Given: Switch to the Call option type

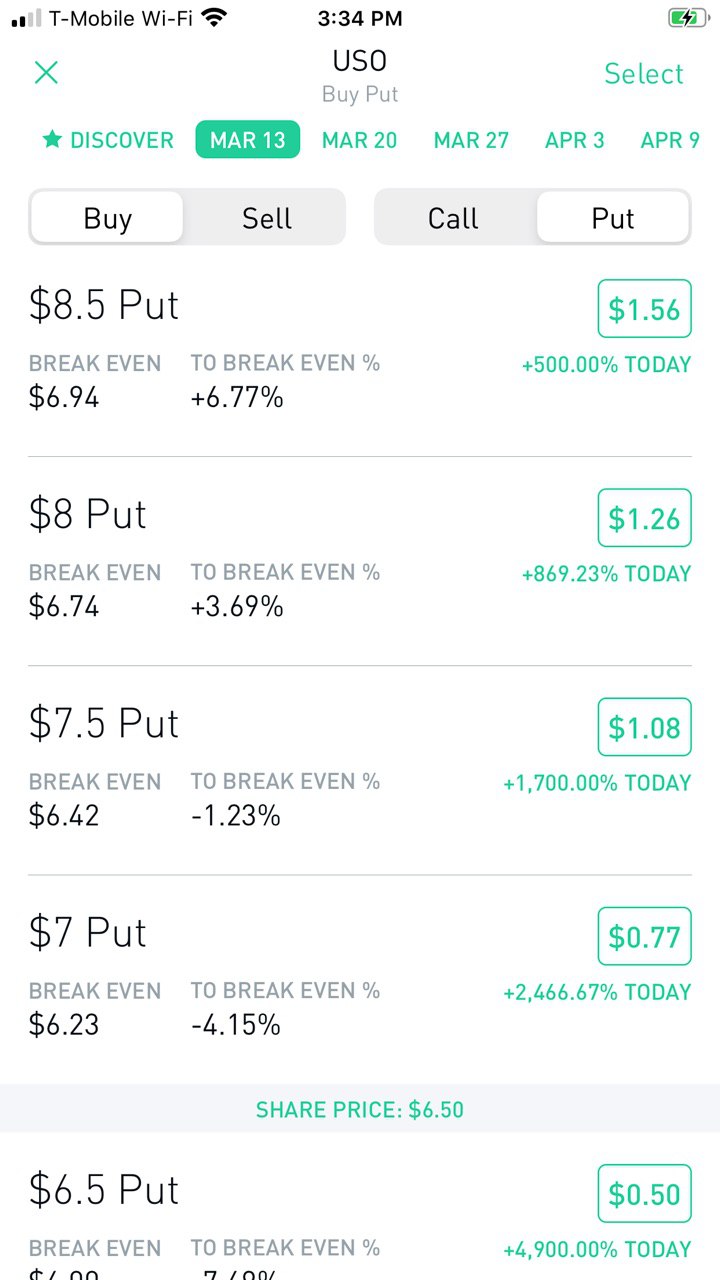Looking at the screenshot, I should click(x=453, y=218).
